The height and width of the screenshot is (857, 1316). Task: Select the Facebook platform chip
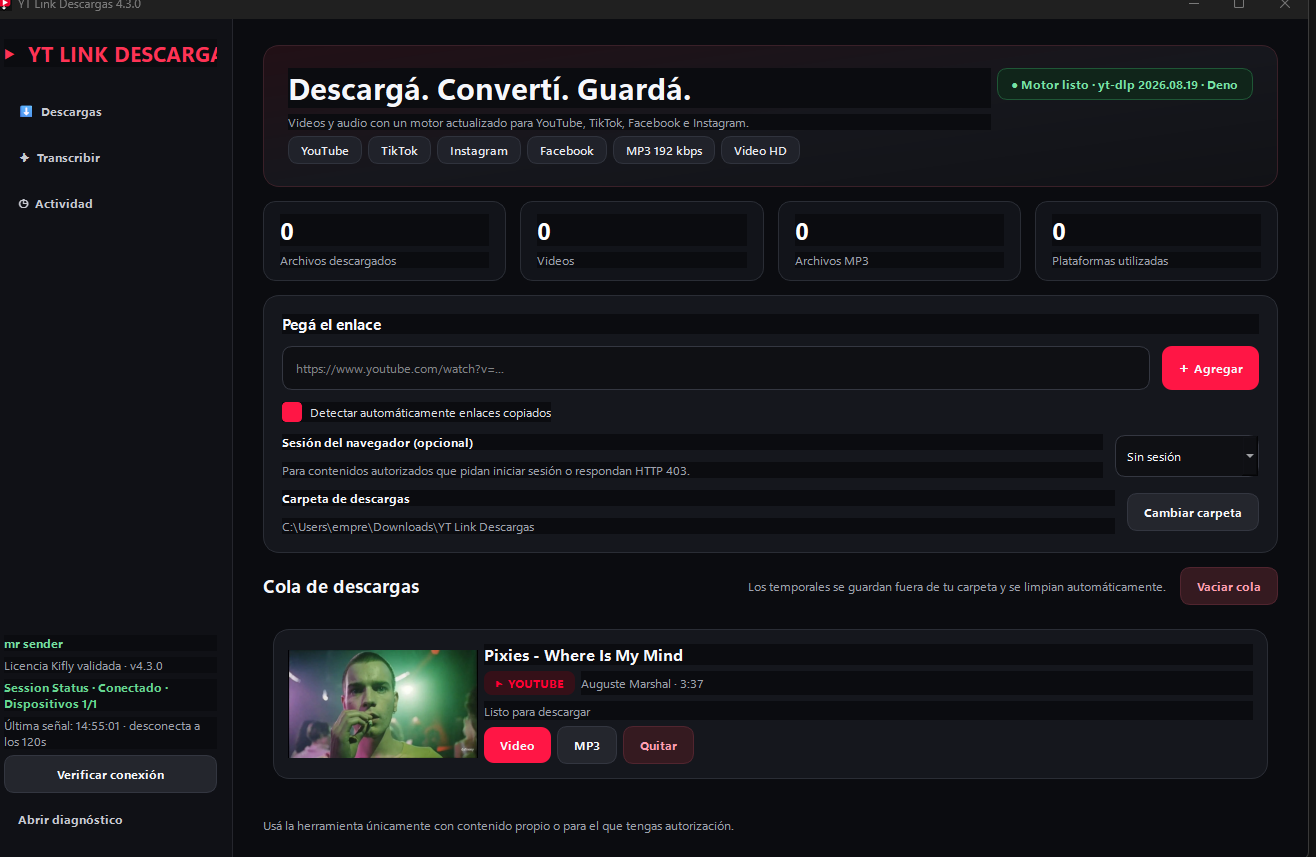567,151
